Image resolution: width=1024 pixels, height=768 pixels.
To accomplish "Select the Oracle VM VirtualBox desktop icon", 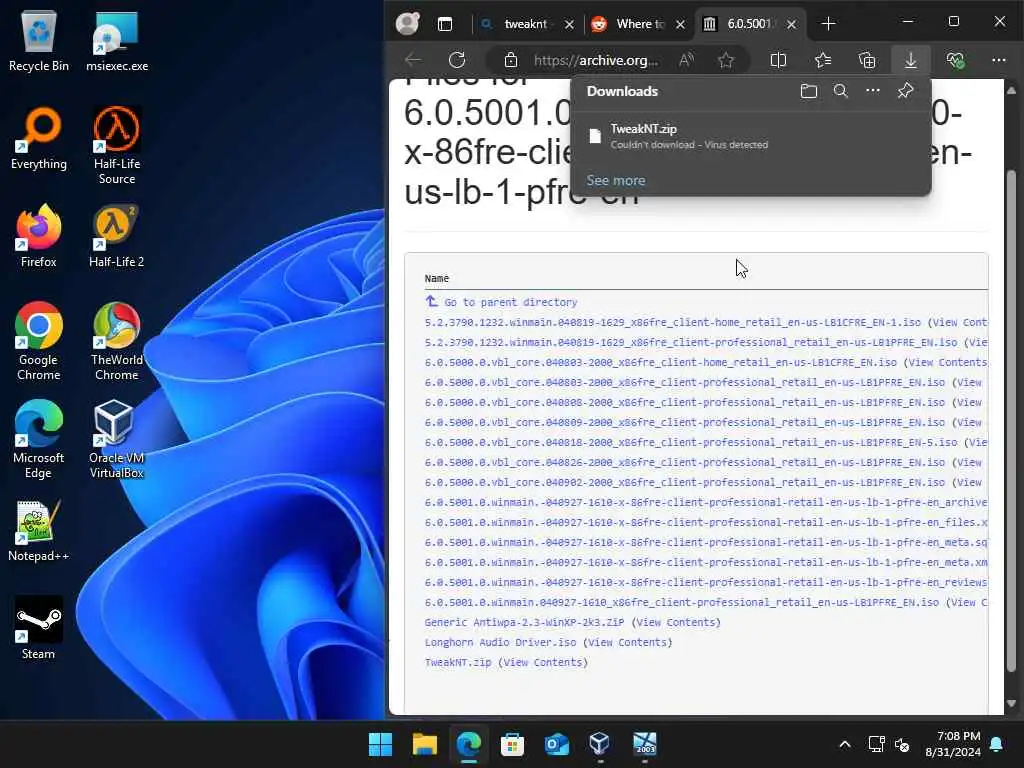I will (116, 440).
